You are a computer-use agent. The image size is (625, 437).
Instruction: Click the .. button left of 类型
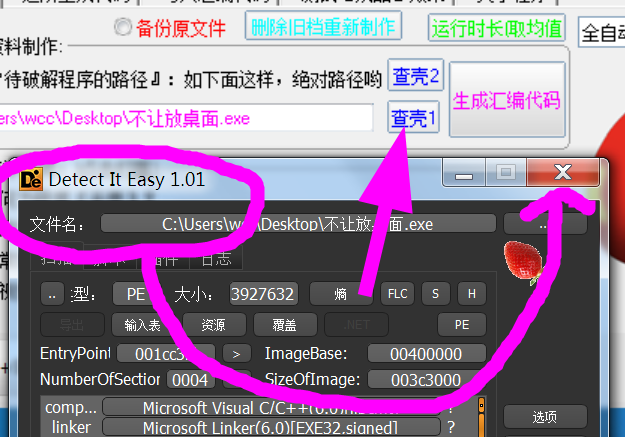tap(52, 294)
